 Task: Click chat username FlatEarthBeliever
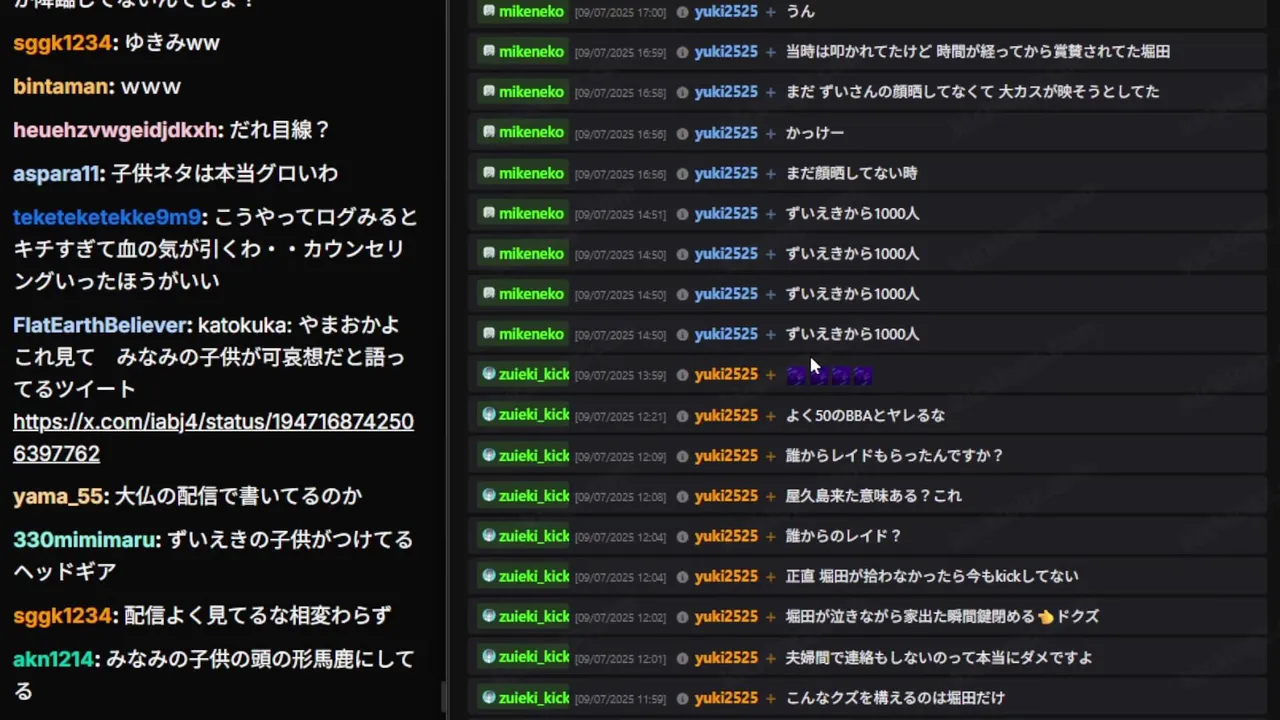[x=102, y=326]
